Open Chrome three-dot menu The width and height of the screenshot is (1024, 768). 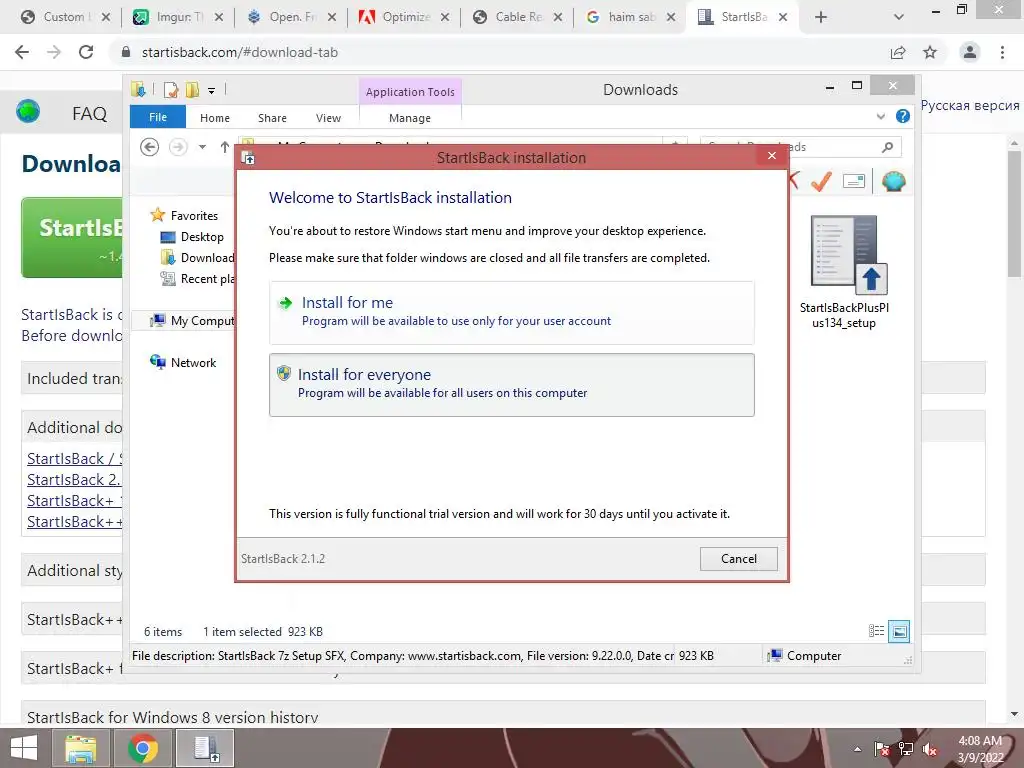[1002, 52]
